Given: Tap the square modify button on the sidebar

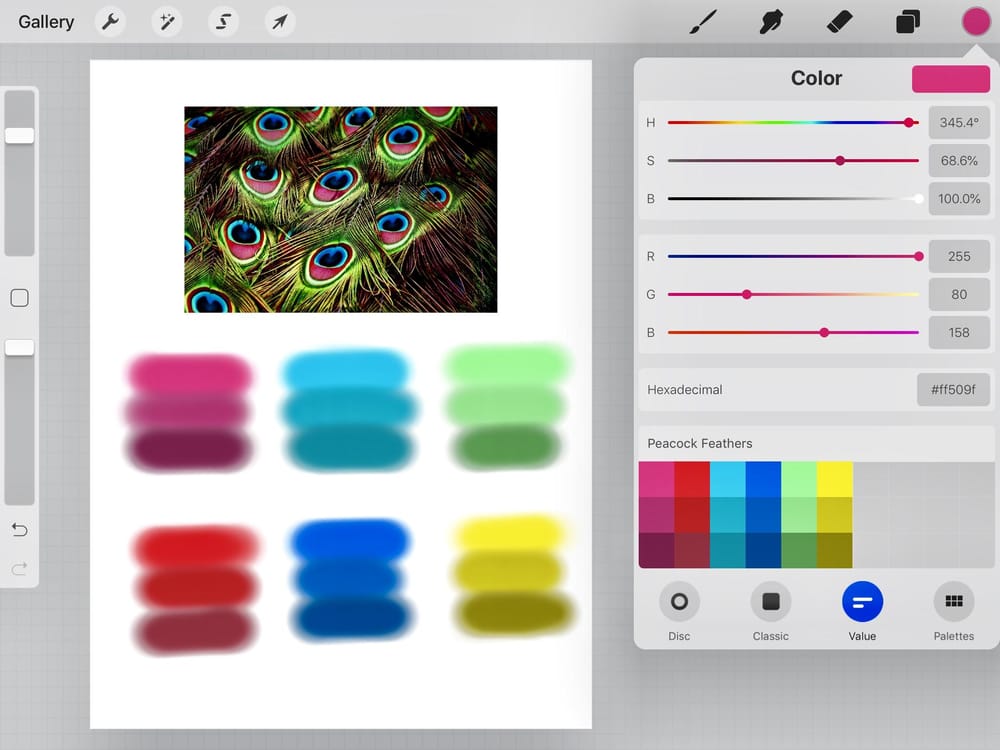Looking at the screenshot, I should 20,297.
